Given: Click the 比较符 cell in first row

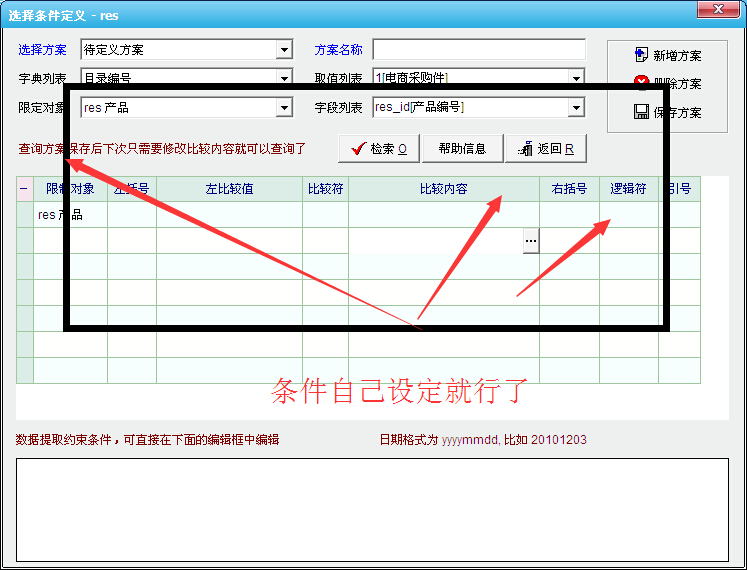Looking at the screenshot, I should click(x=325, y=215).
